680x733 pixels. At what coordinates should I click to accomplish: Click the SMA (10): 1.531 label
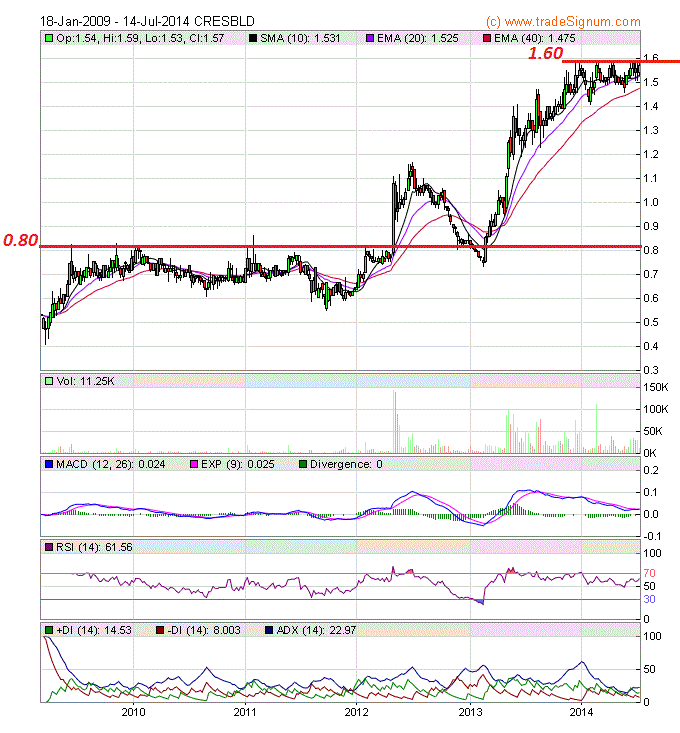click(x=300, y=38)
